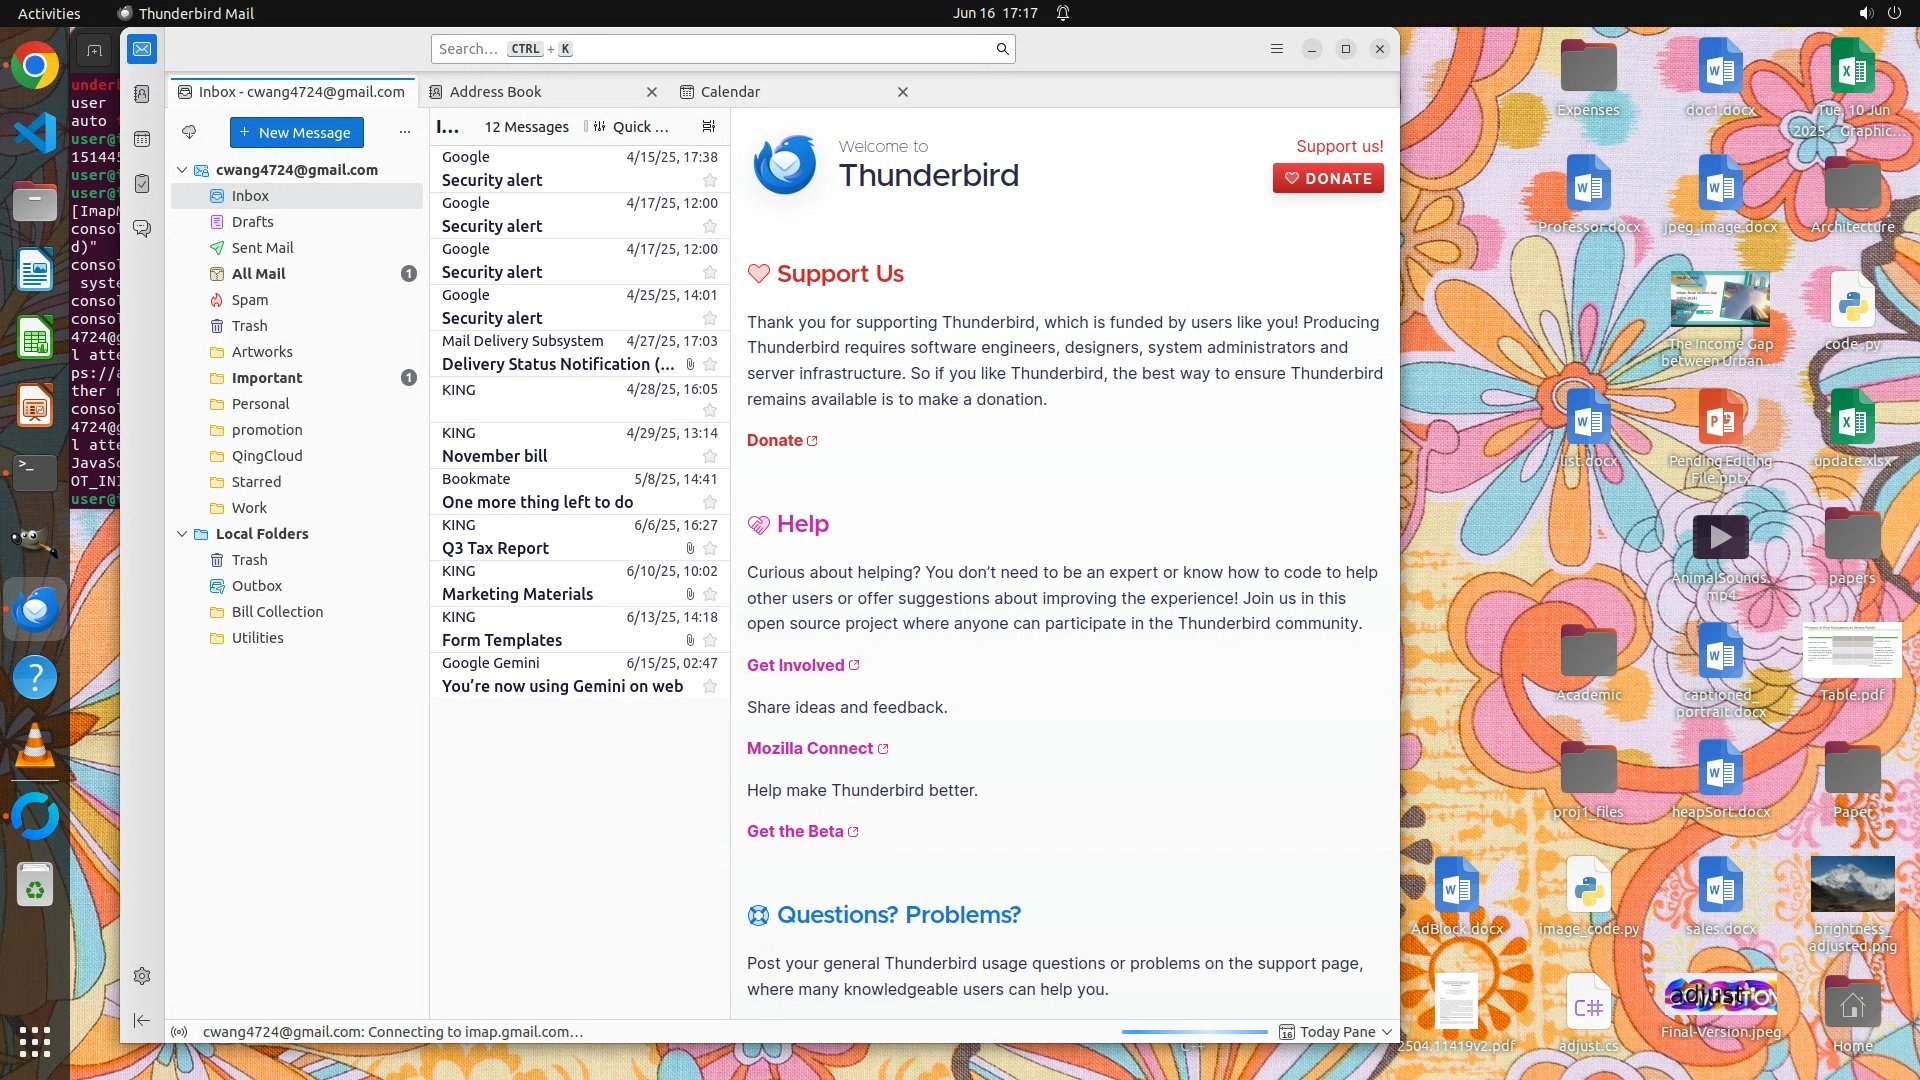
Task: Toggle the Quick Filter bar
Action: (630, 127)
